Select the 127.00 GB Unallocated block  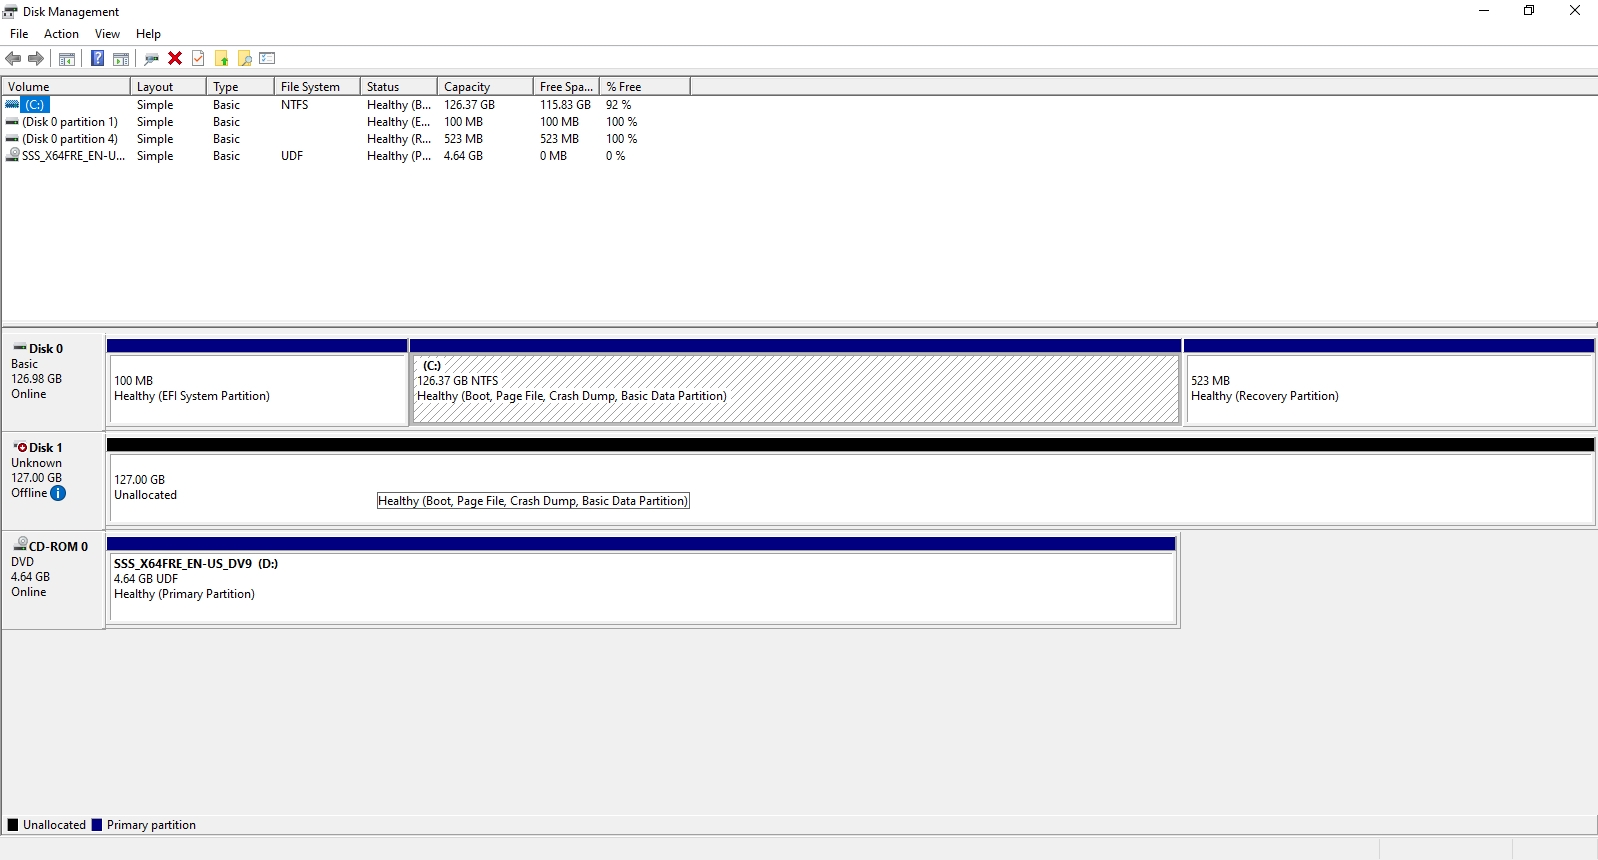(851, 487)
